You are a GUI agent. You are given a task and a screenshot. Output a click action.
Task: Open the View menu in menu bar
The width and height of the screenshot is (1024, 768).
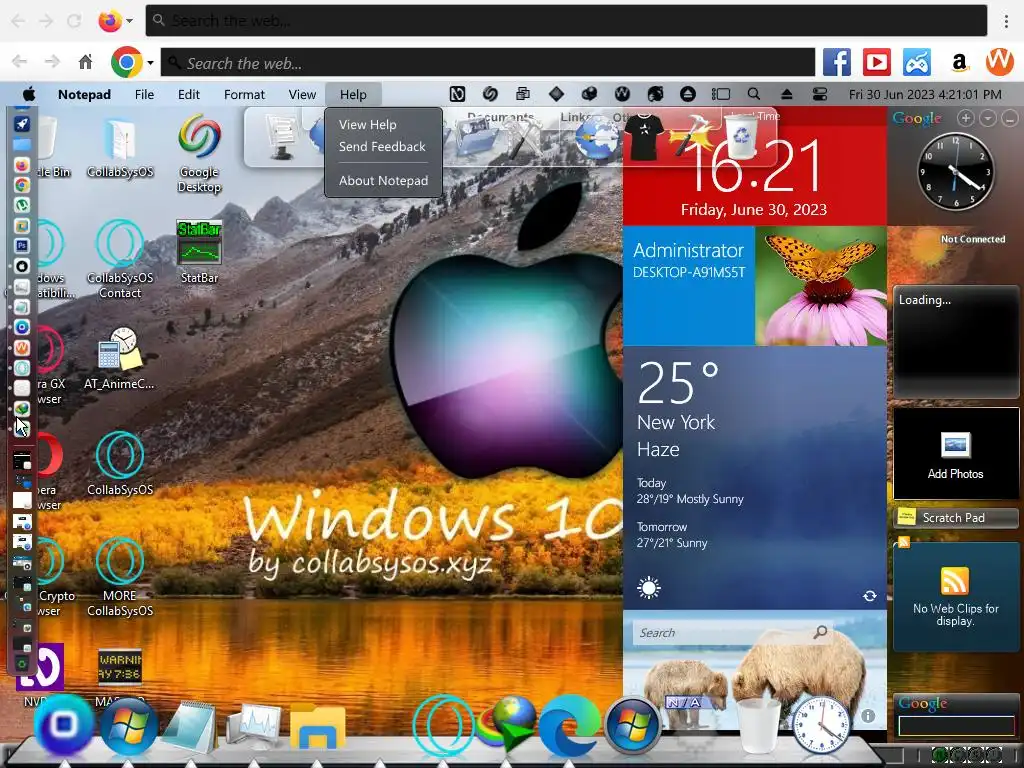[x=302, y=94]
